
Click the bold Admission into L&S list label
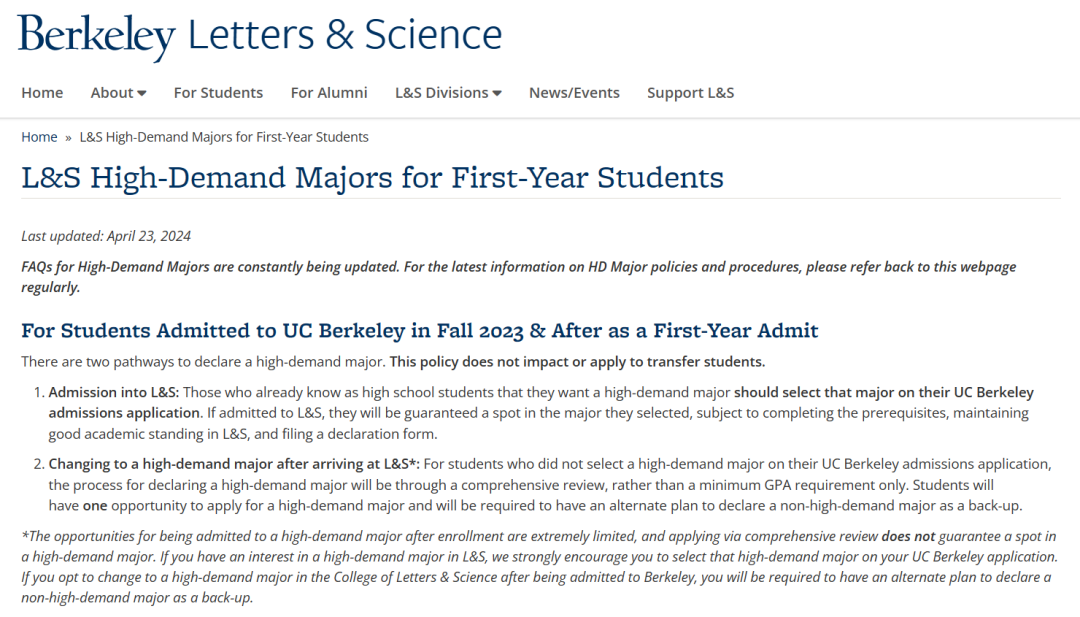tap(114, 392)
